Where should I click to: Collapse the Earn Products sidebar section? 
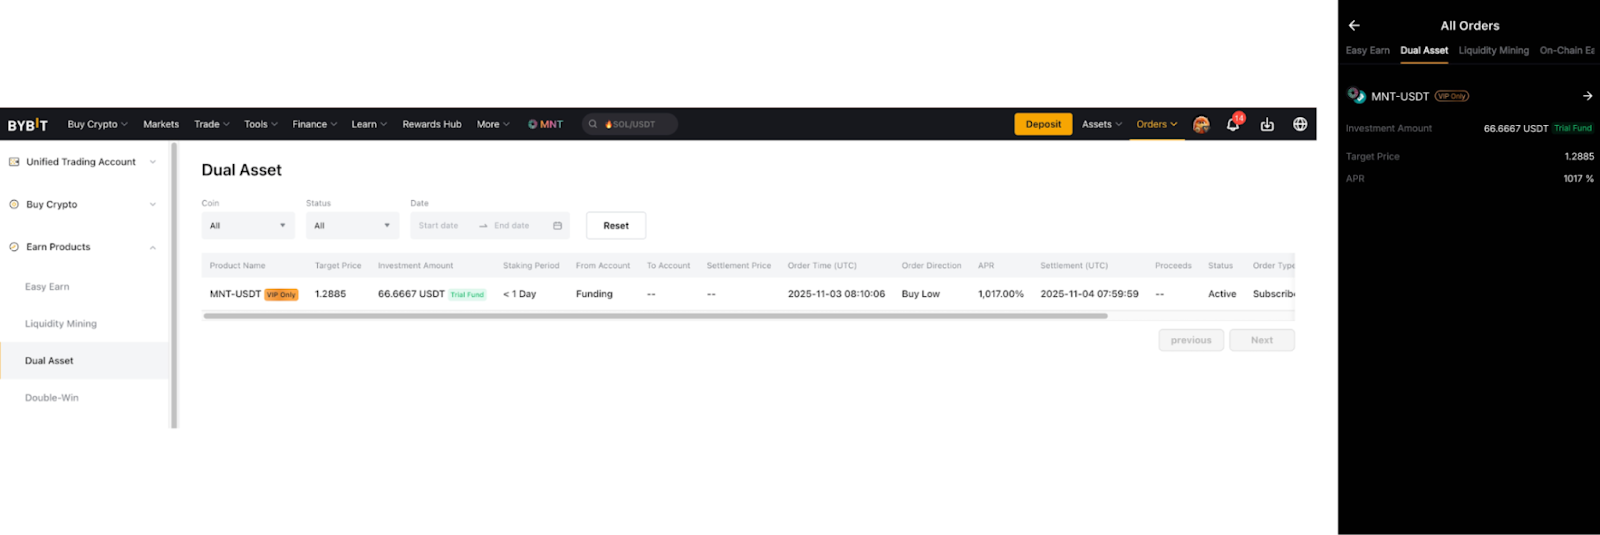tap(153, 247)
